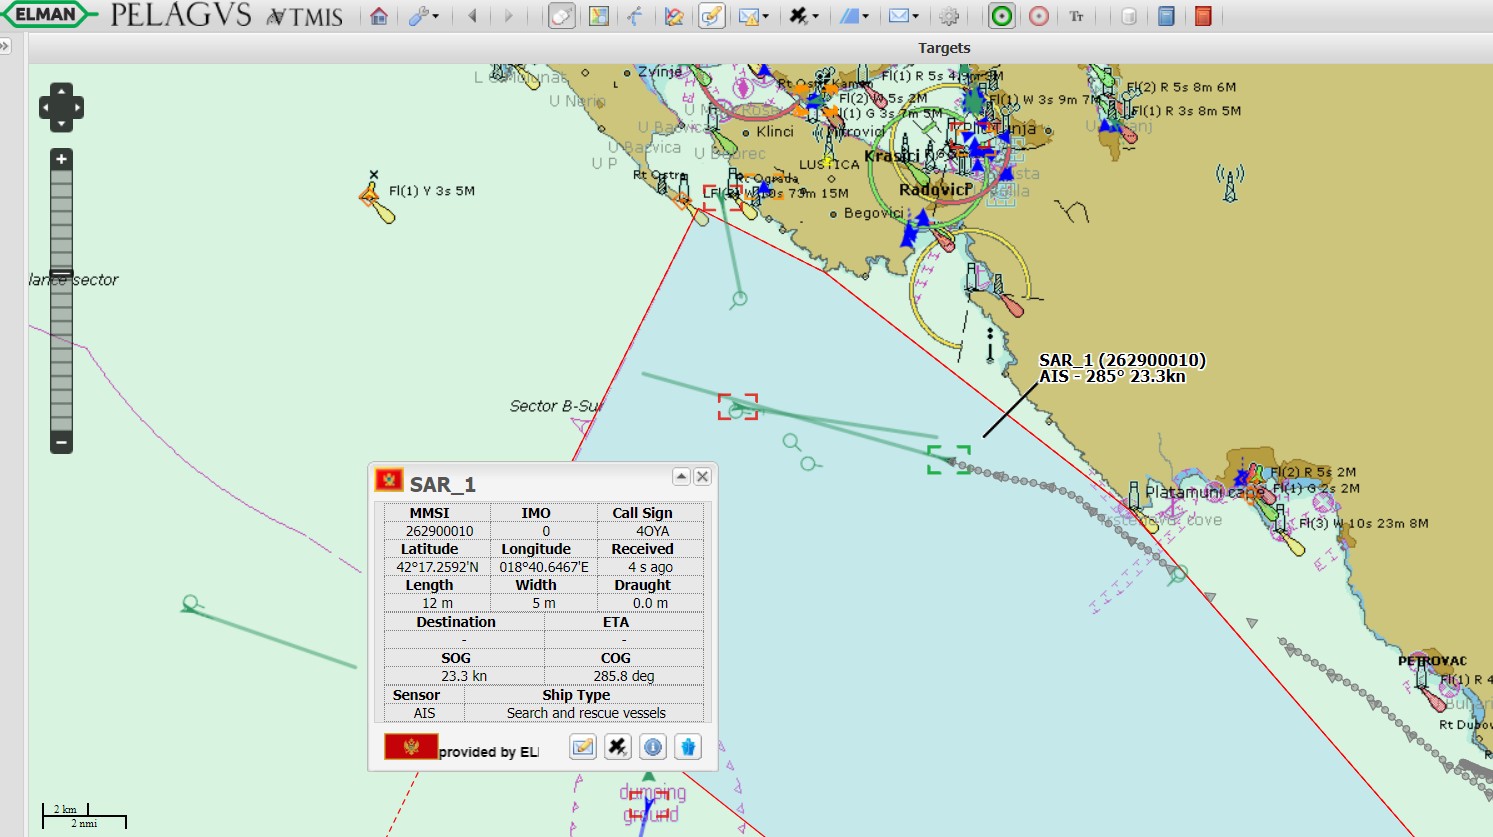The image size is (1493, 837).
Task: Pan the map right arrow
Action: click(77, 107)
